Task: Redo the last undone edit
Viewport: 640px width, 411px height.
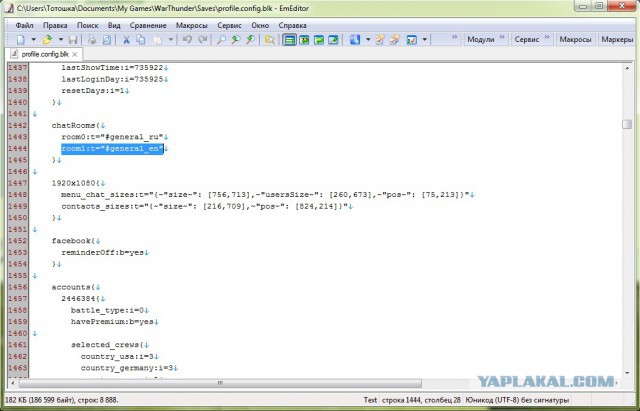Action: tap(202, 40)
